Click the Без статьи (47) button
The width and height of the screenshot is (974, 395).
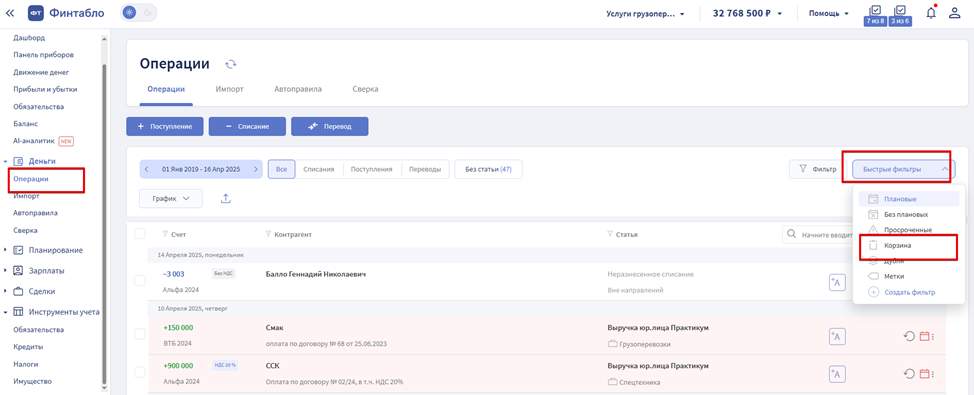tap(488, 169)
